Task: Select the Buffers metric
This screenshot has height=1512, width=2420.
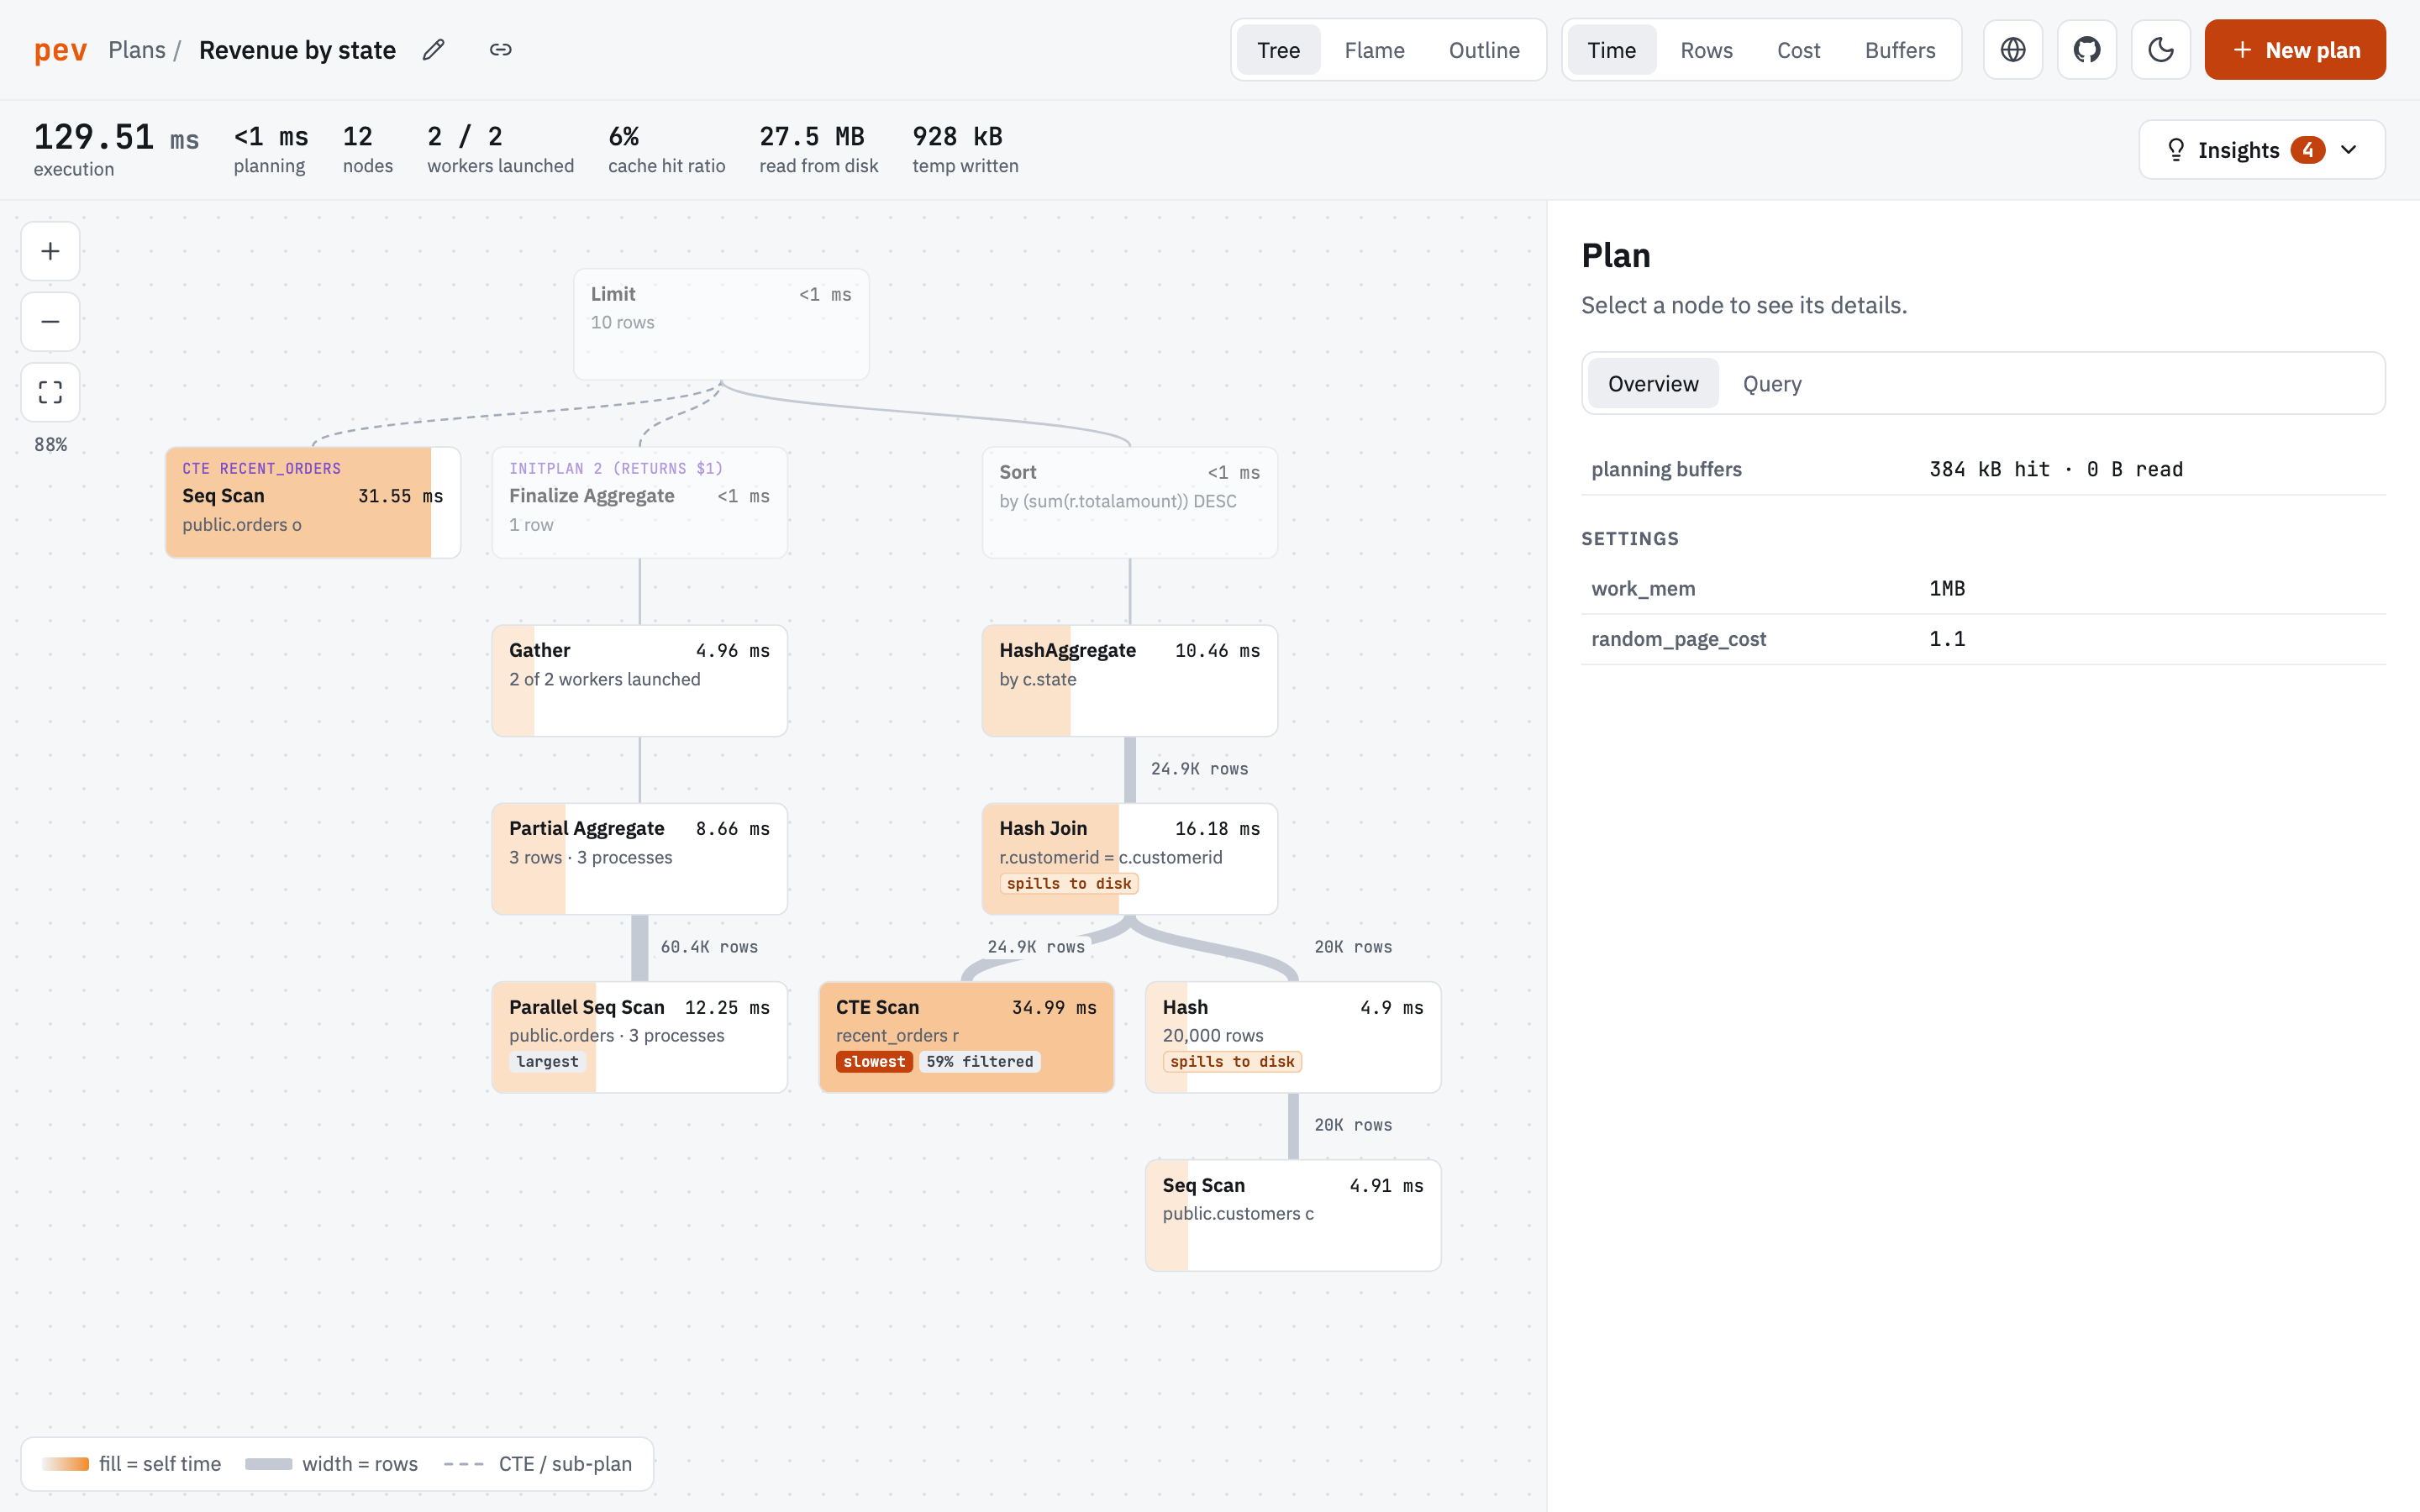Action: (x=1900, y=50)
